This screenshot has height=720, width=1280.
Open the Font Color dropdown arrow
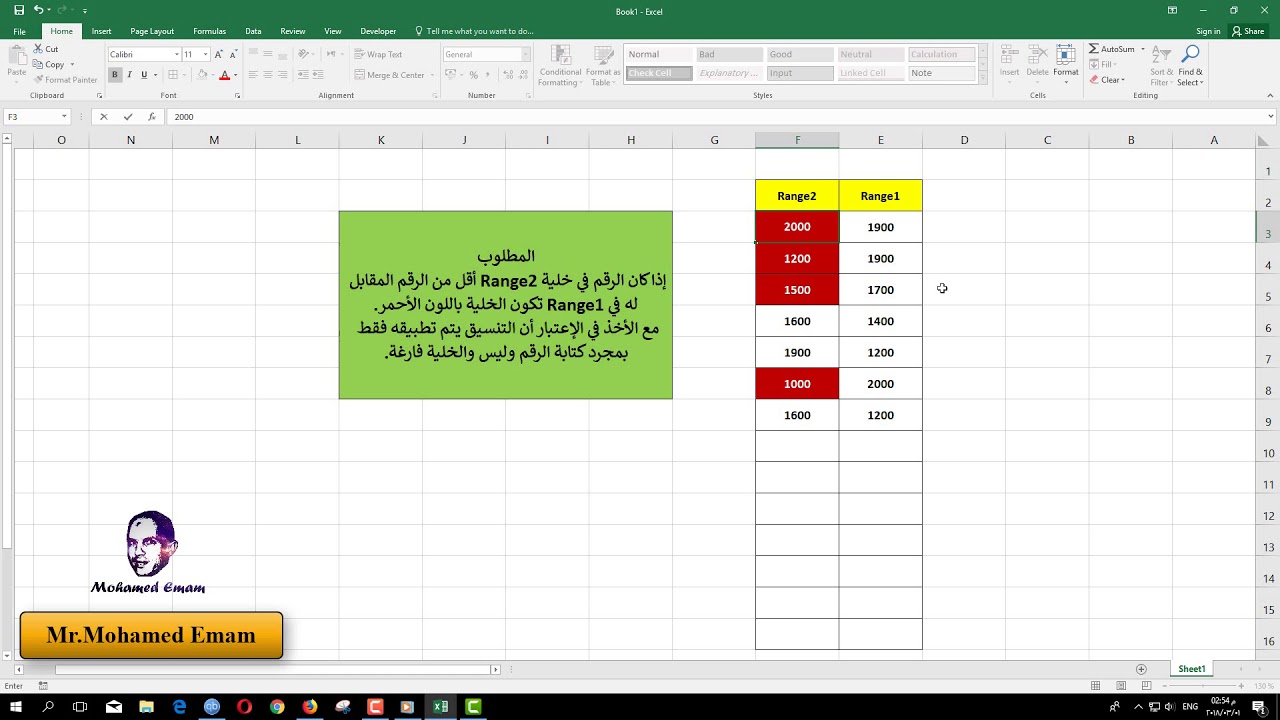pos(235,75)
